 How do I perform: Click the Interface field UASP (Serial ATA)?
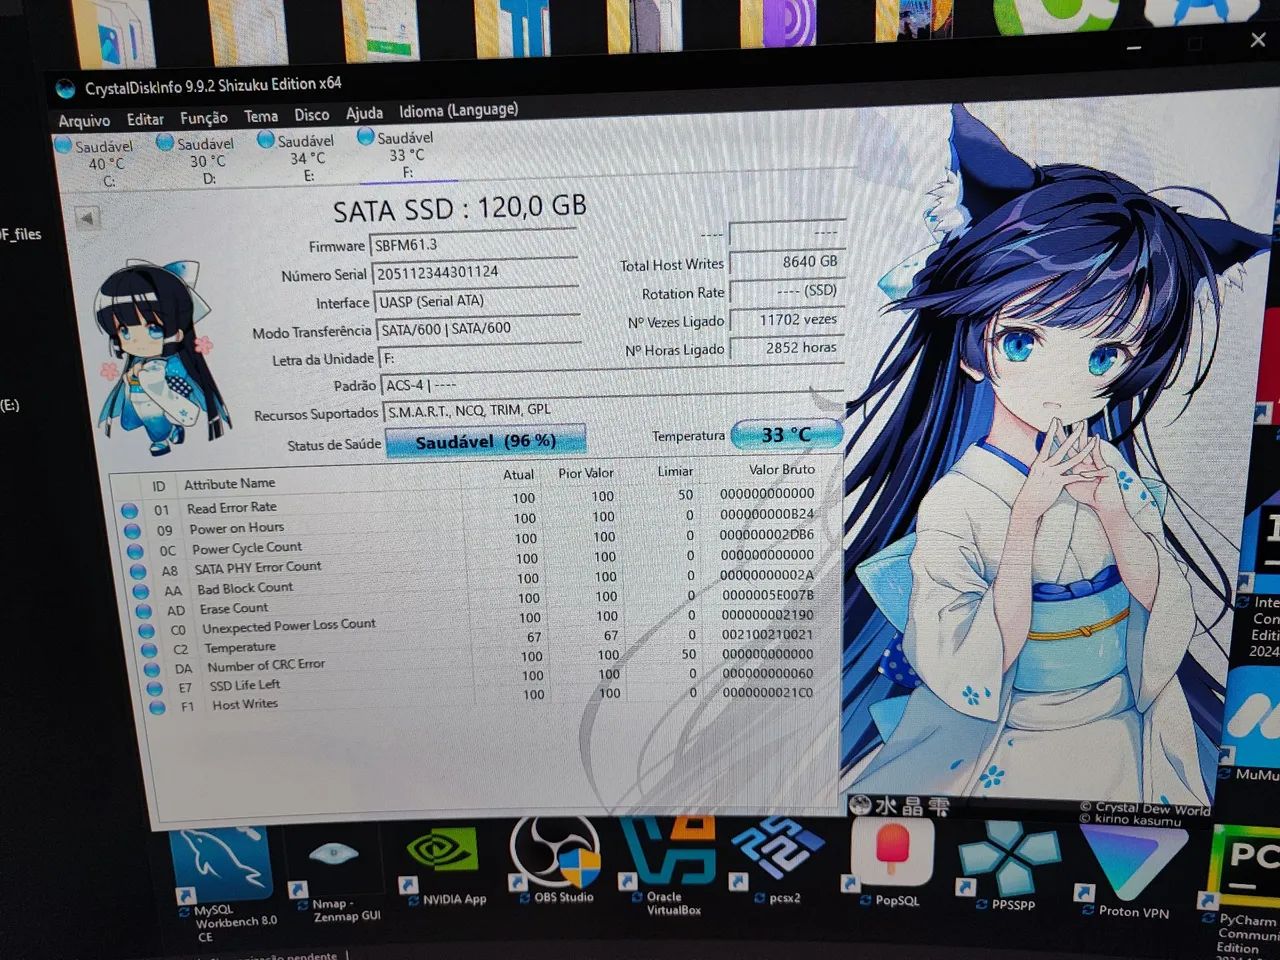(x=478, y=300)
